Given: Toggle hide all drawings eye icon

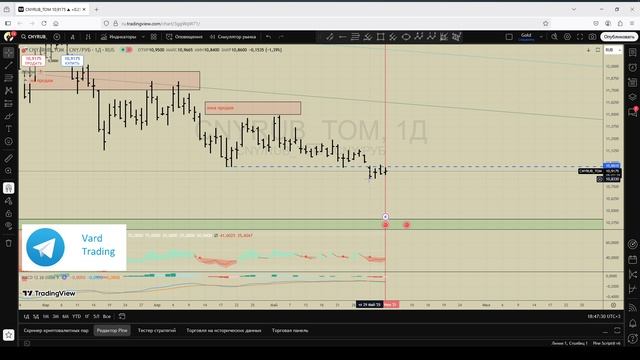Looking at the screenshot, I should tap(9, 226).
